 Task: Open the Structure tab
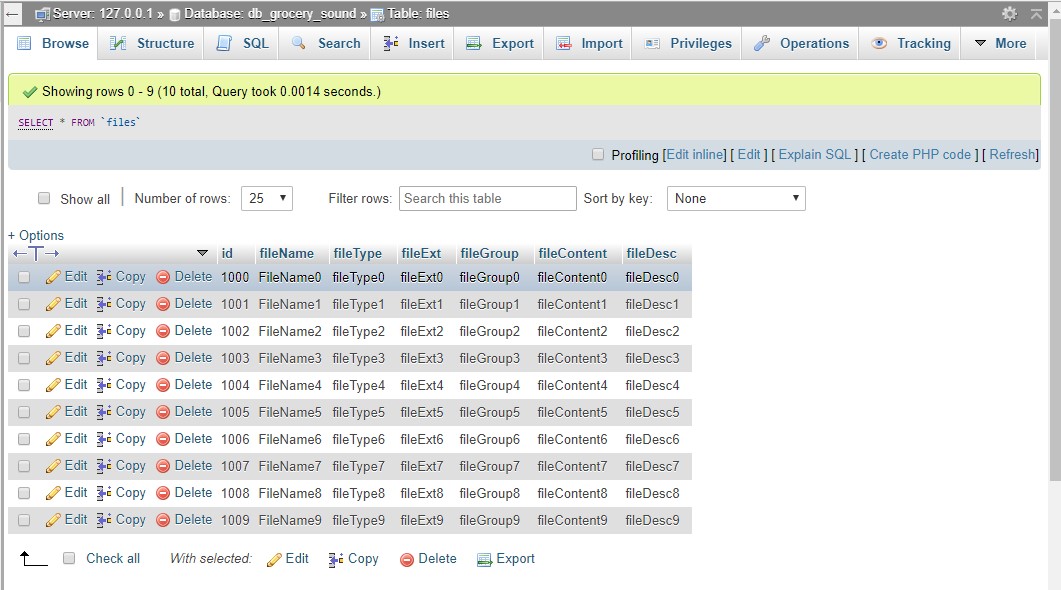(152, 43)
